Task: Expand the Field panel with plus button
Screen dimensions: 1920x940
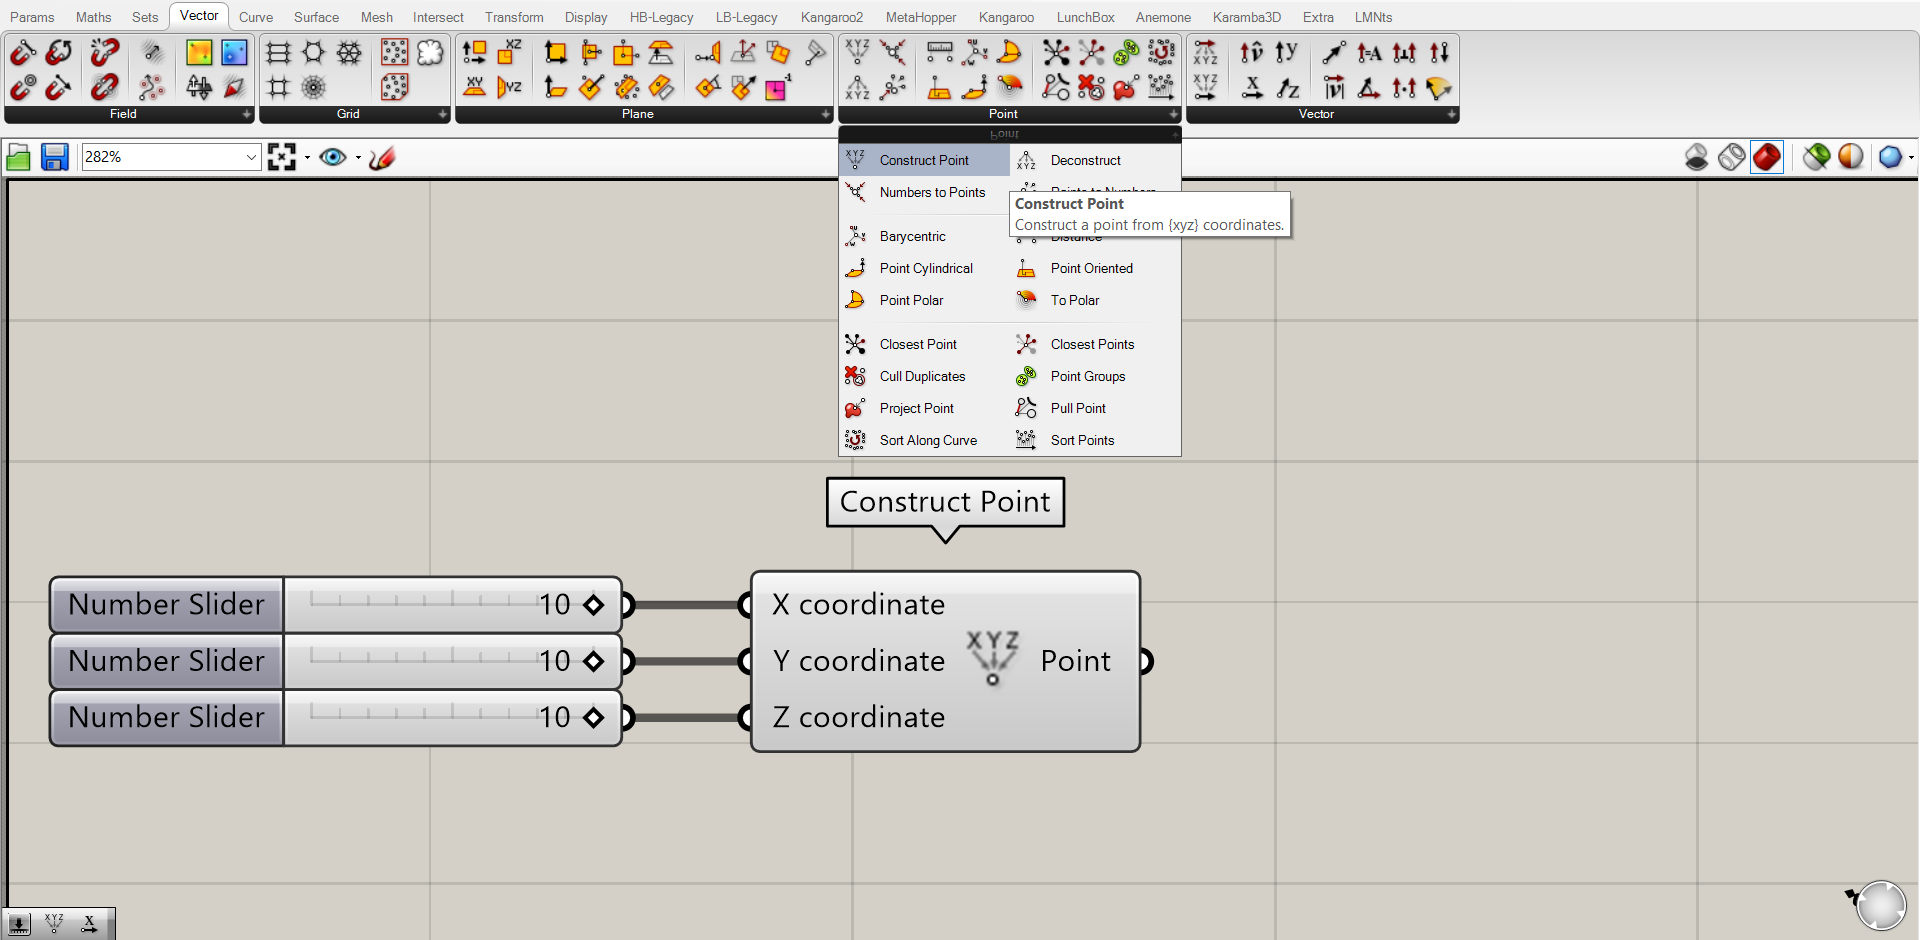Action: click(x=247, y=114)
